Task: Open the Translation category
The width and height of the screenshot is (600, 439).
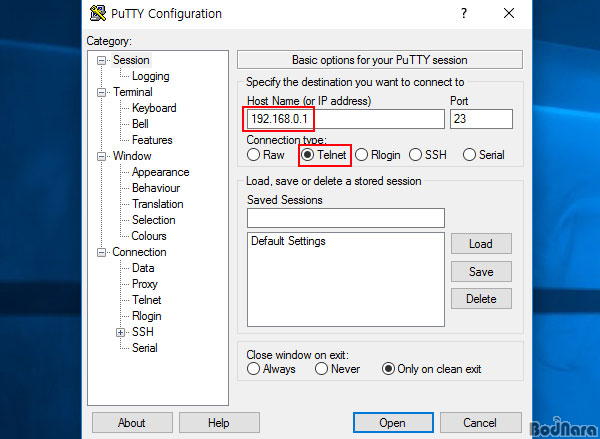Action: [x=158, y=204]
